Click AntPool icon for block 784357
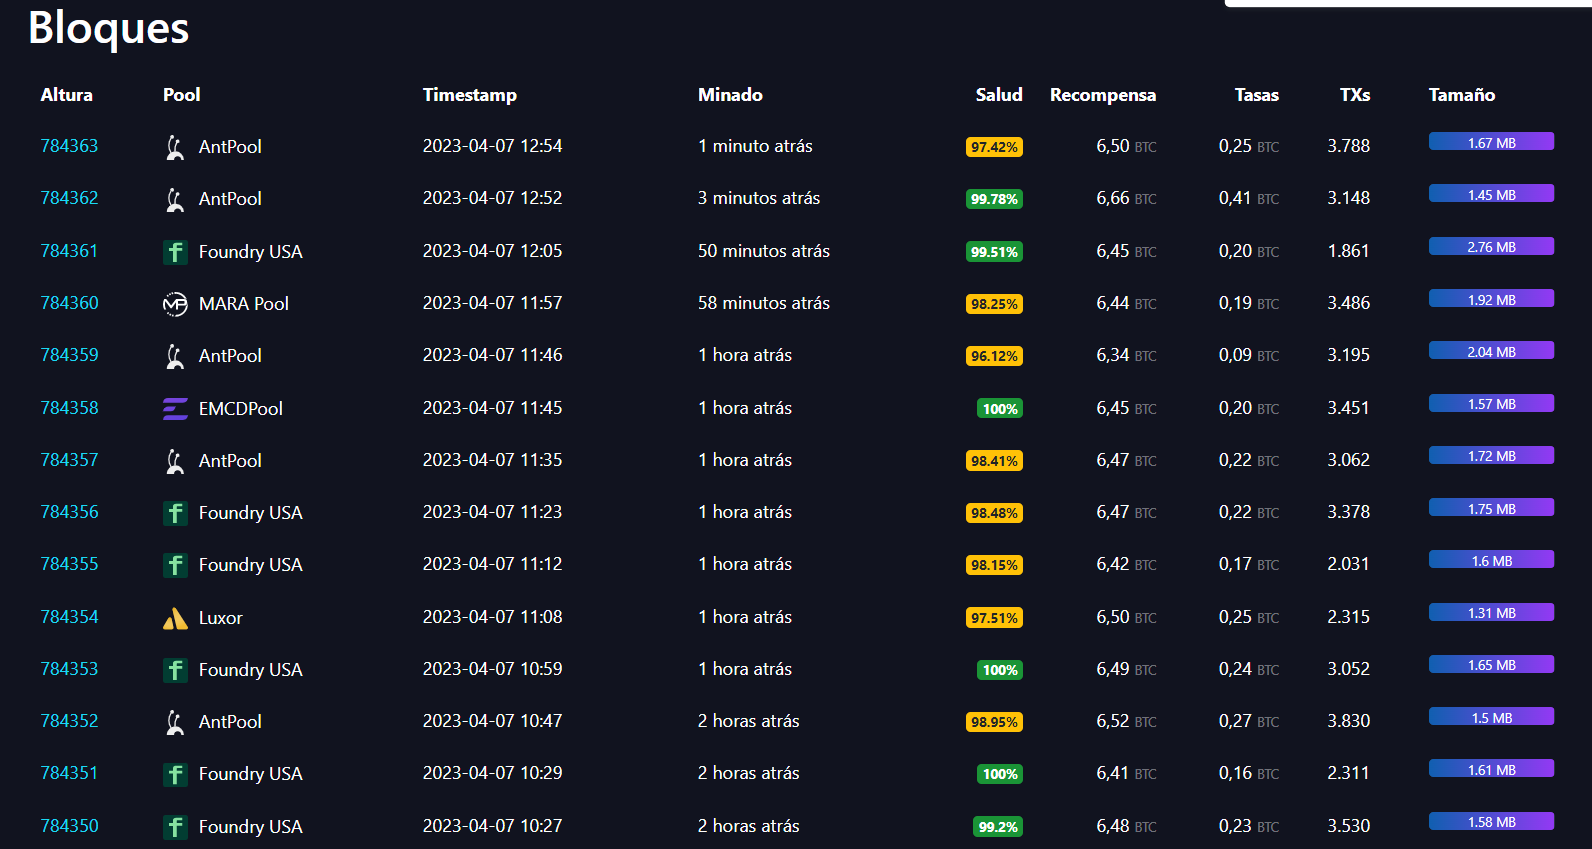This screenshot has height=849, width=1592. [175, 461]
